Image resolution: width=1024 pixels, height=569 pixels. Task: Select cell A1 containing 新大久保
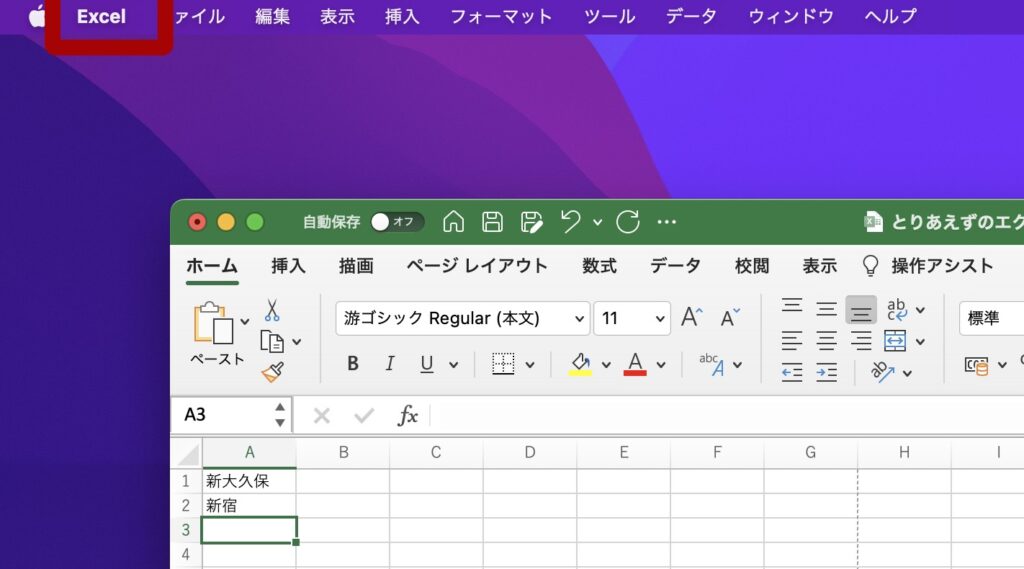249,481
